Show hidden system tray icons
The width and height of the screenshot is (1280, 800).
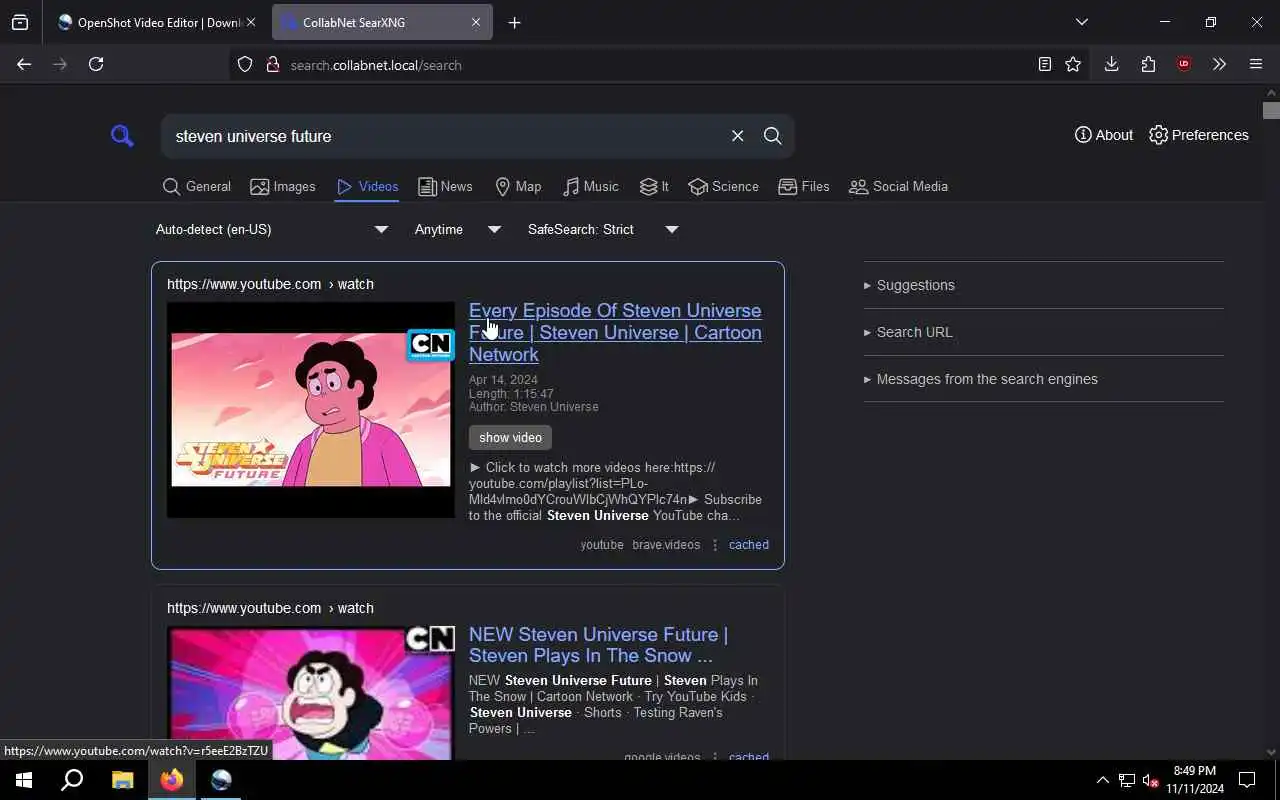(1102, 780)
